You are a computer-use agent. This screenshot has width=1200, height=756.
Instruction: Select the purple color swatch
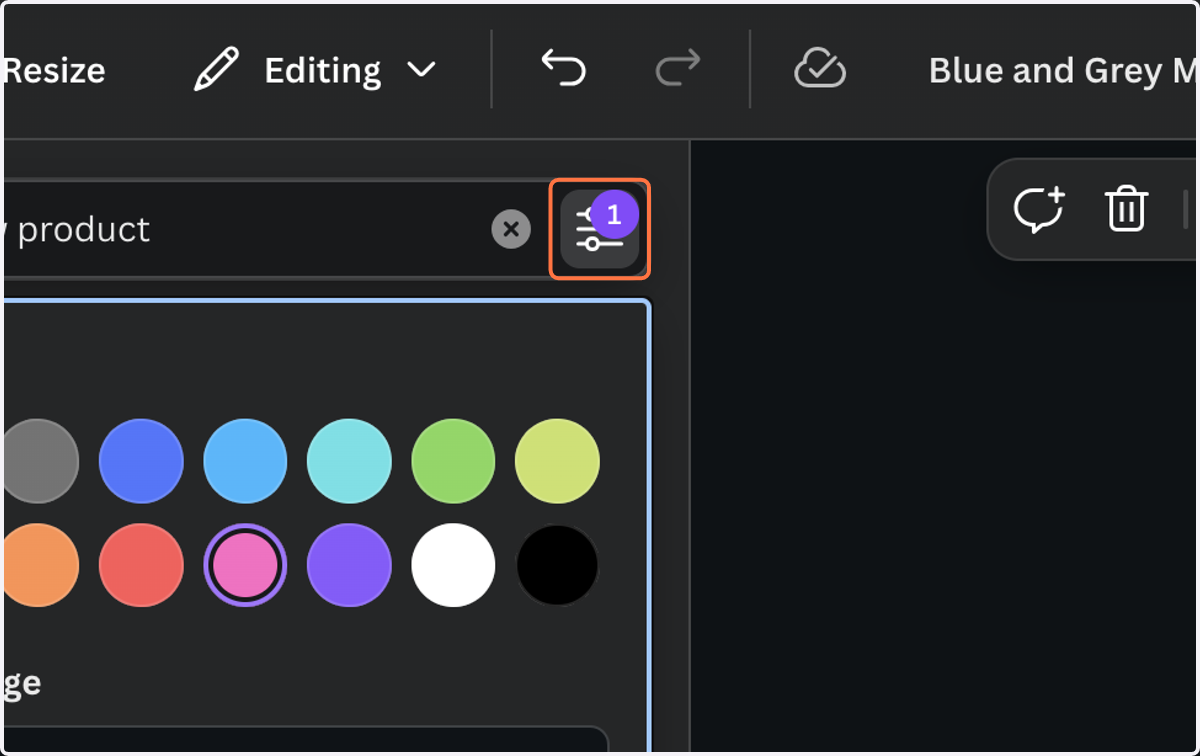click(349, 565)
